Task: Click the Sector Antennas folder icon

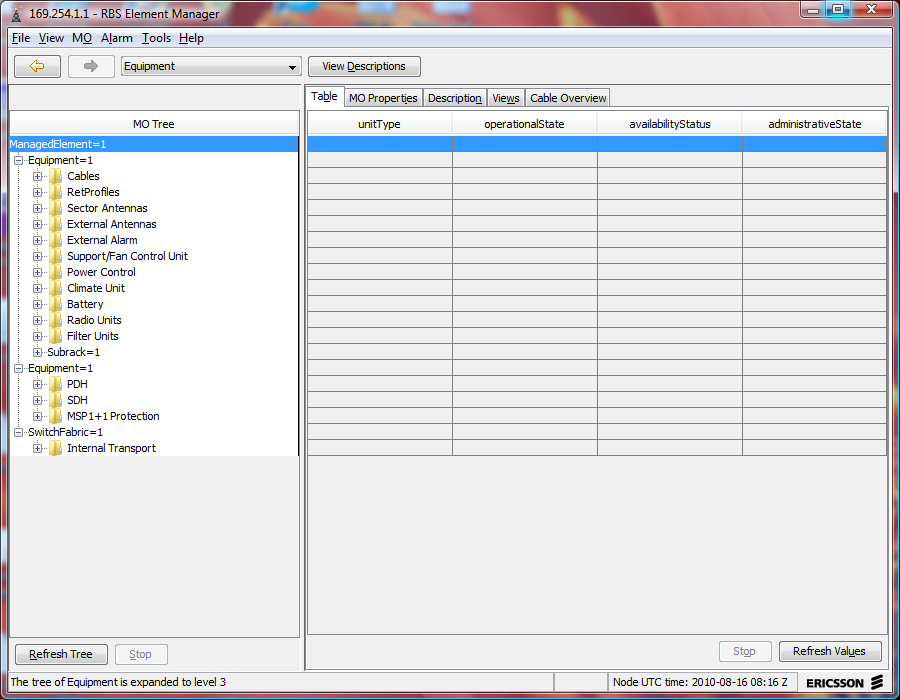Action: [x=56, y=208]
